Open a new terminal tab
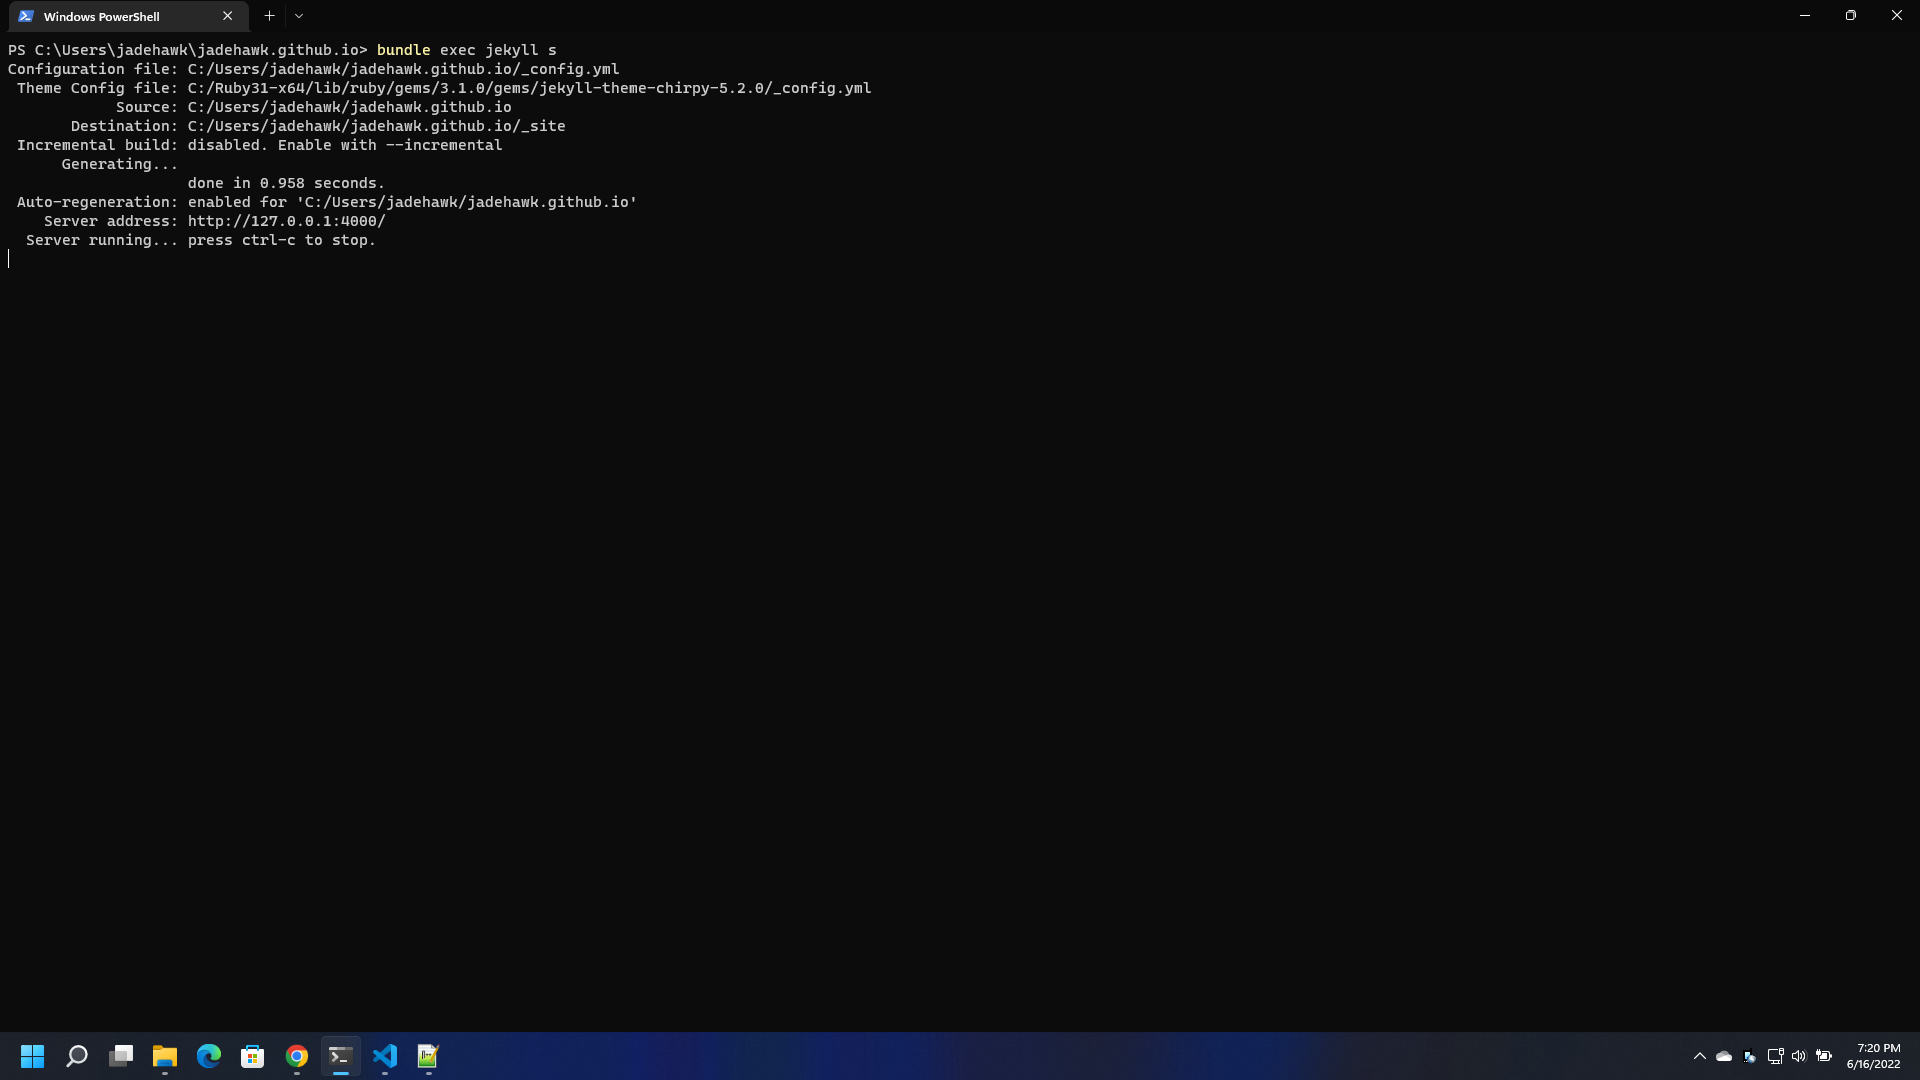Image resolution: width=1920 pixels, height=1080 pixels. 269,16
